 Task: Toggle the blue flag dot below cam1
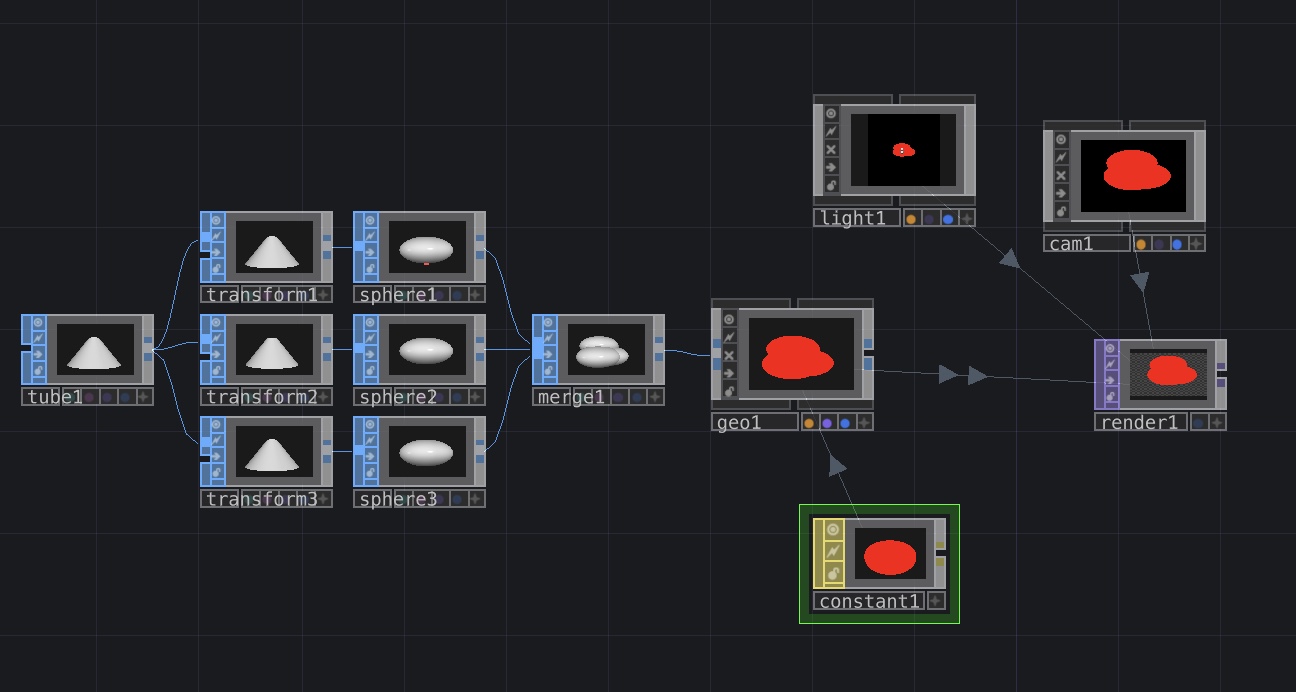point(1177,244)
